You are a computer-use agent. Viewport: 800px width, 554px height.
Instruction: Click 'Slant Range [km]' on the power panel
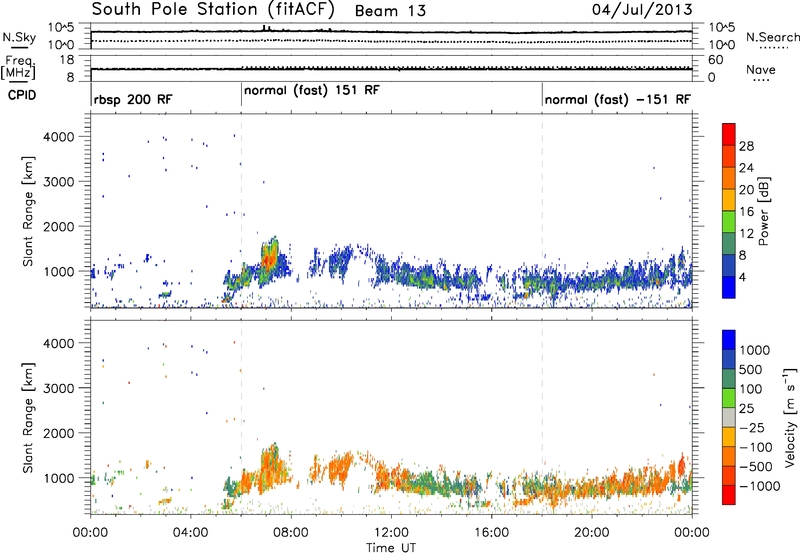point(28,211)
